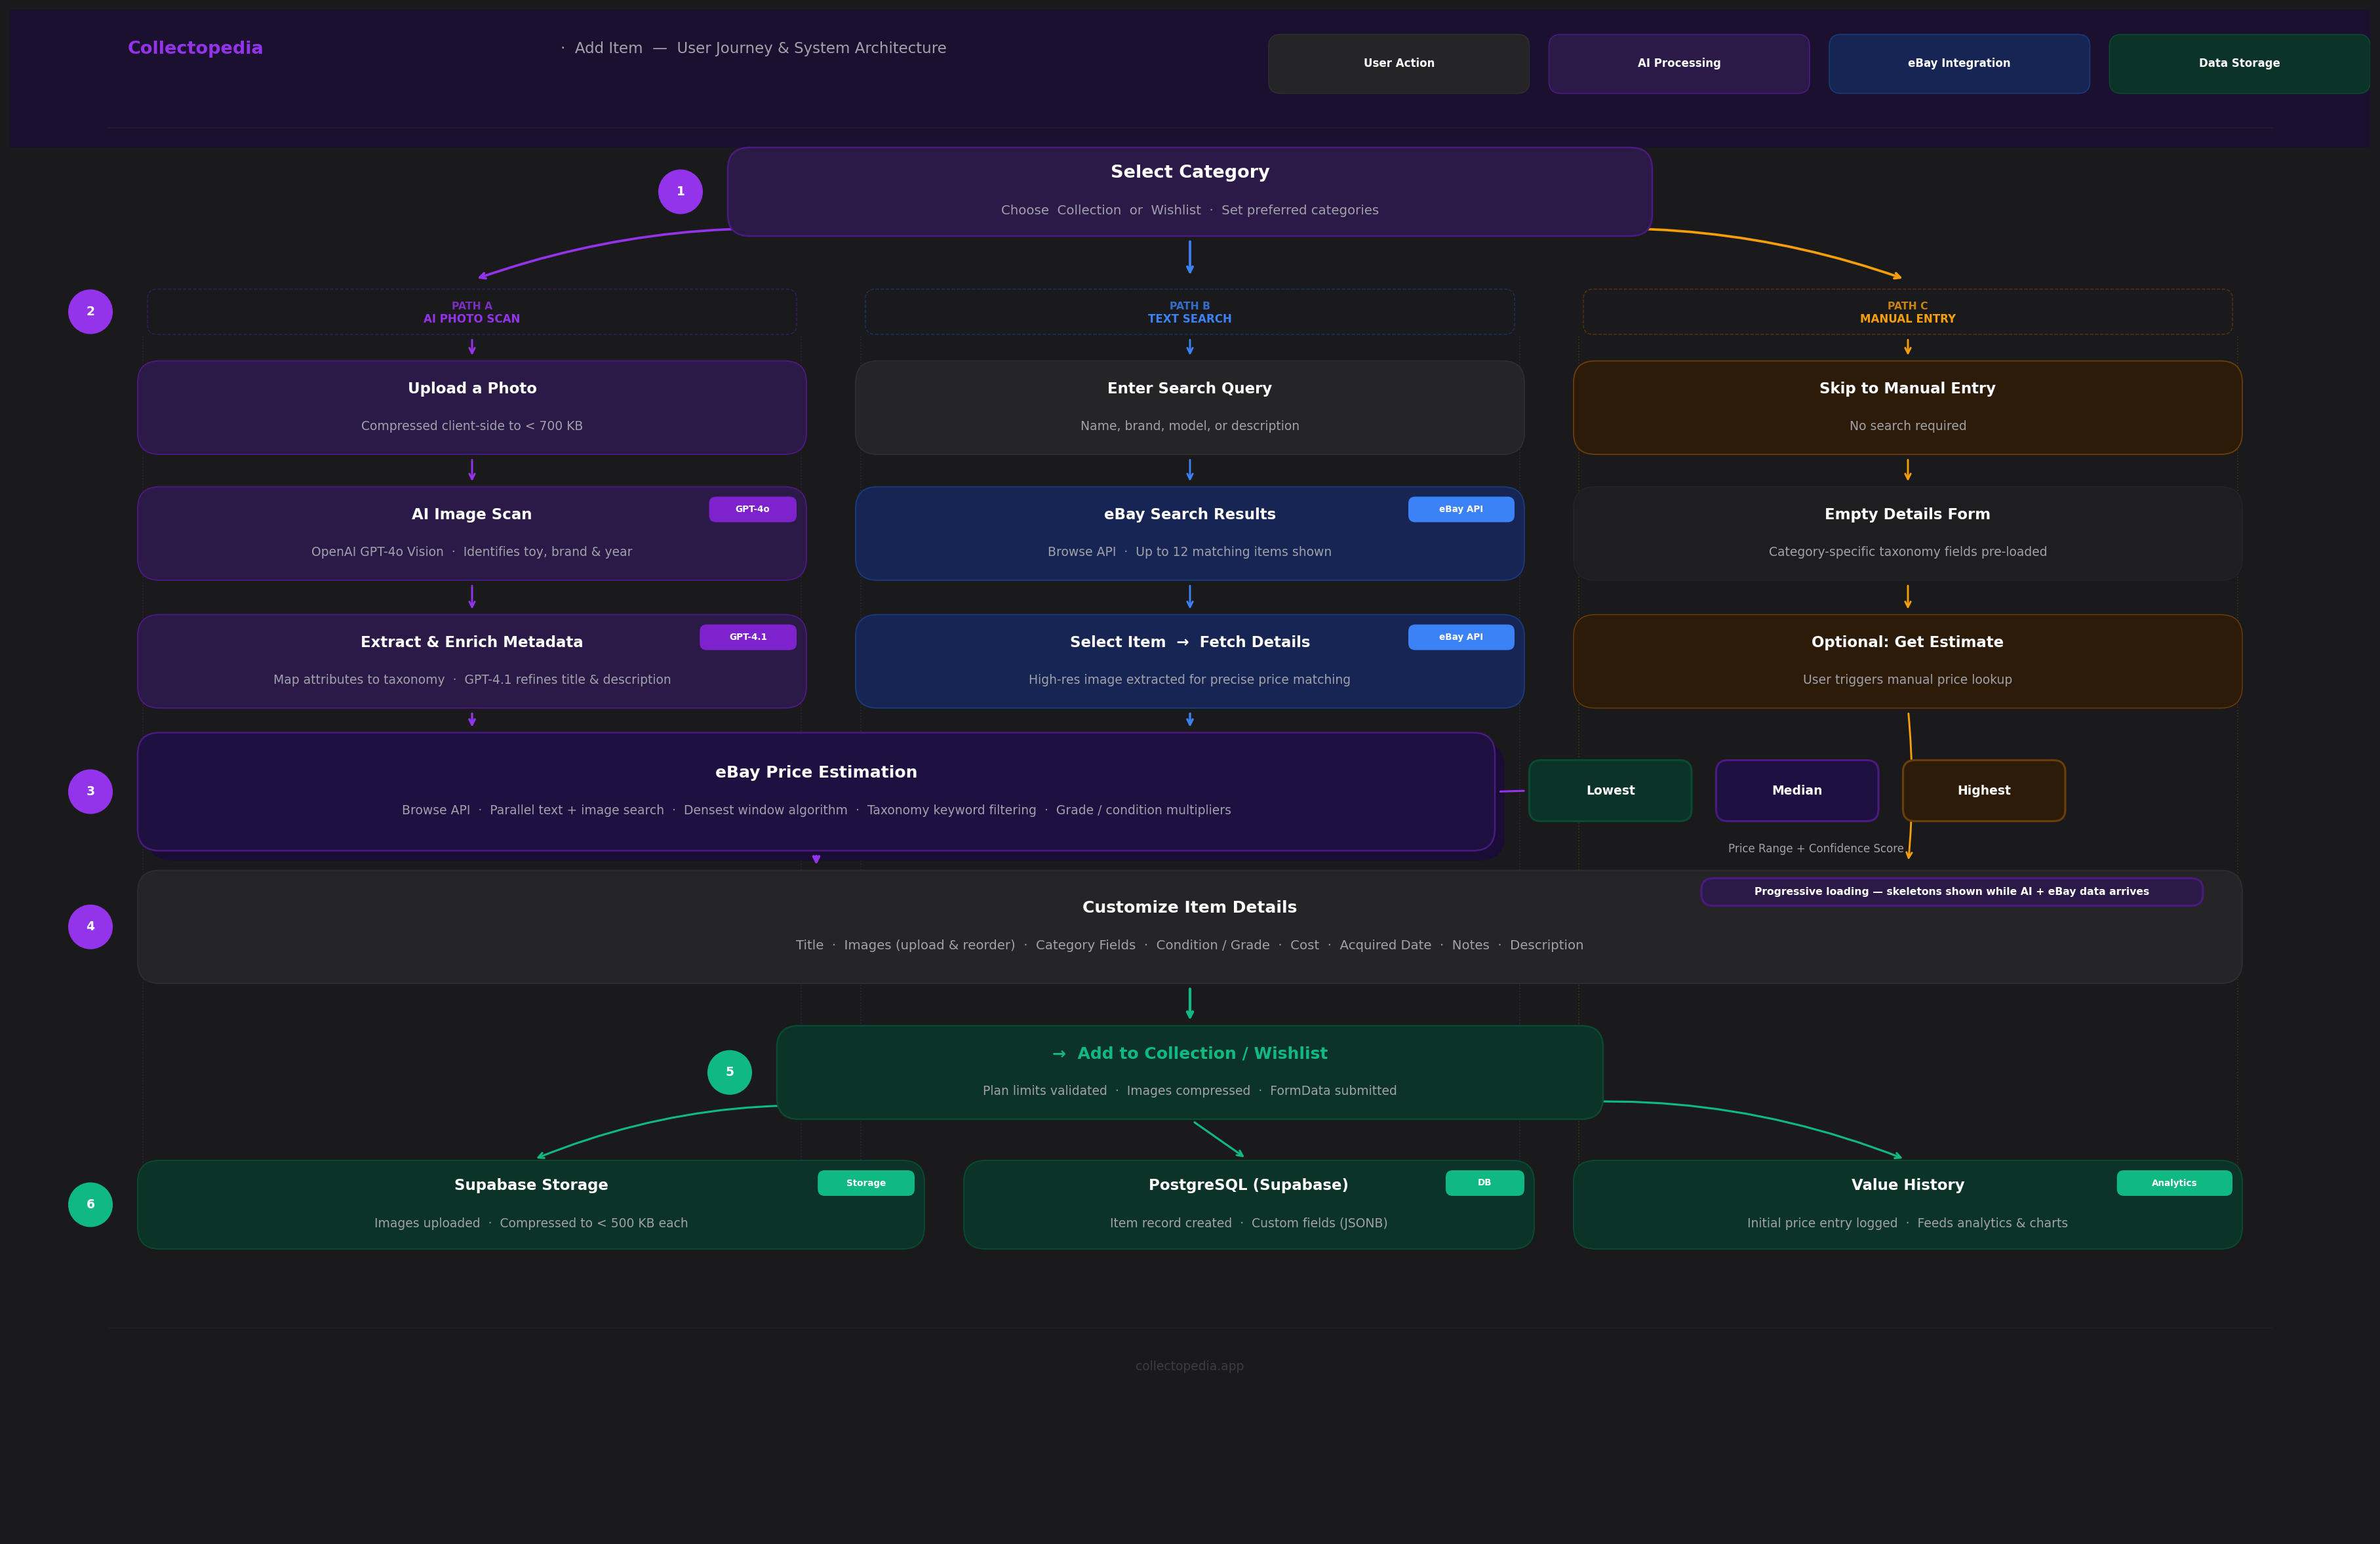Screen dimensions: 2380x1544
Task: Open the collectopedia.app footer link
Action: pyautogui.click(x=1189, y=1365)
